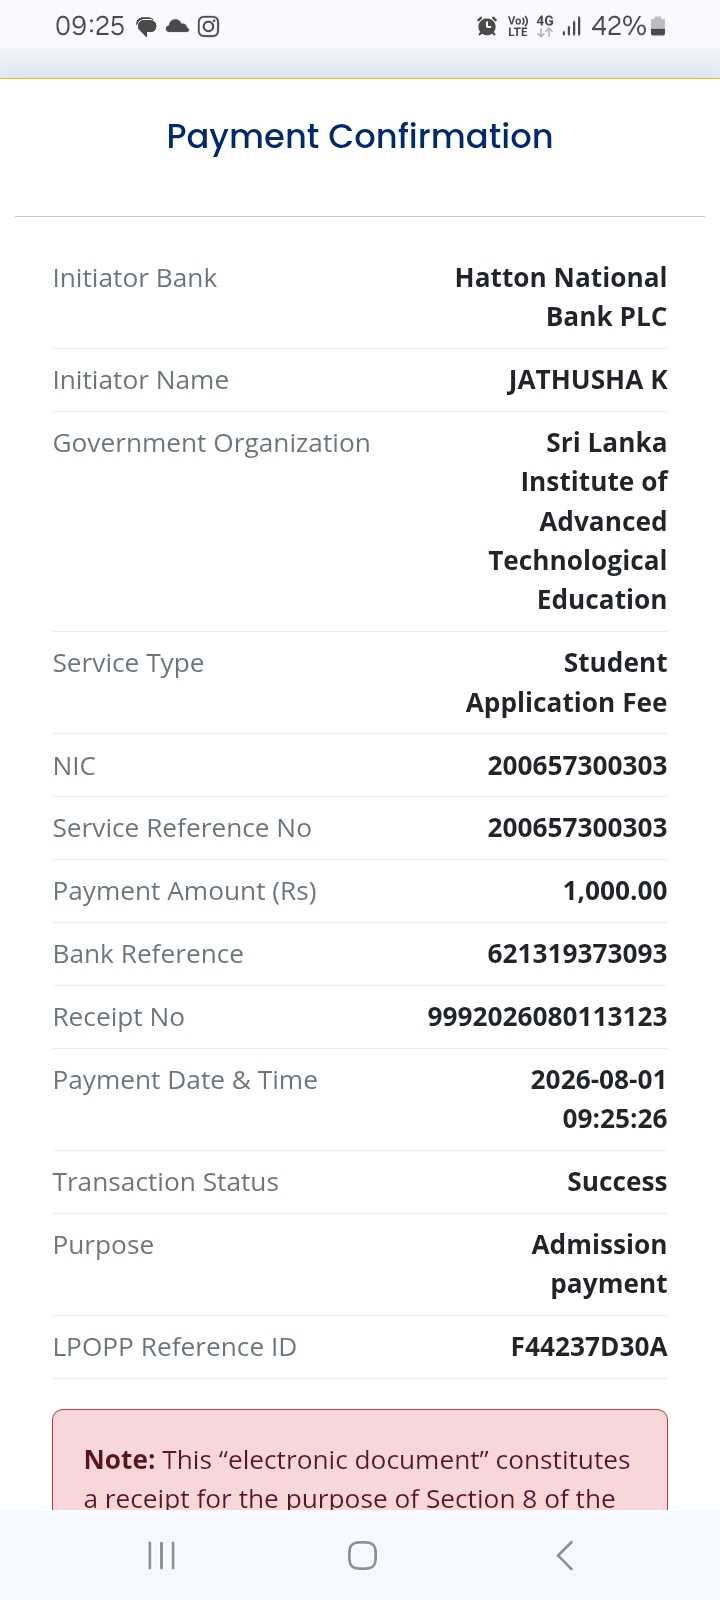Screen dimensions: 720x1600
Task: Tap the Transaction Status Success value
Action: coord(617,1182)
